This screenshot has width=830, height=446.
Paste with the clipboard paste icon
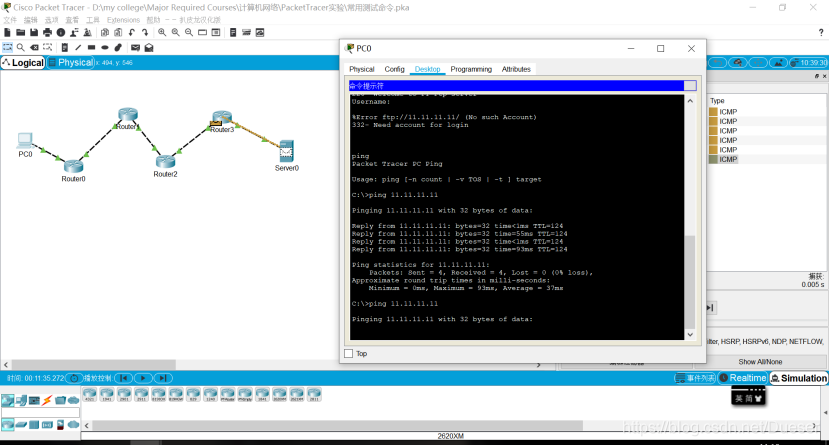[118, 33]
